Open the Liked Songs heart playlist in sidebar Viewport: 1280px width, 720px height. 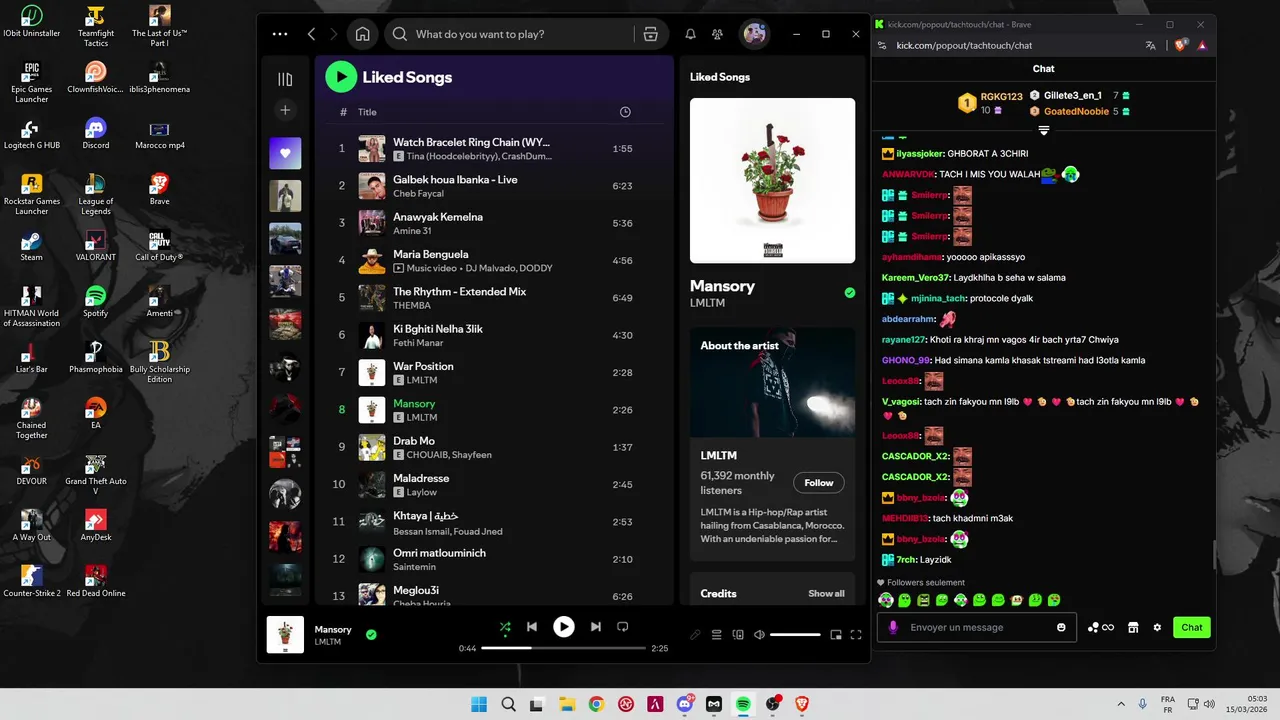pos(285,153)
